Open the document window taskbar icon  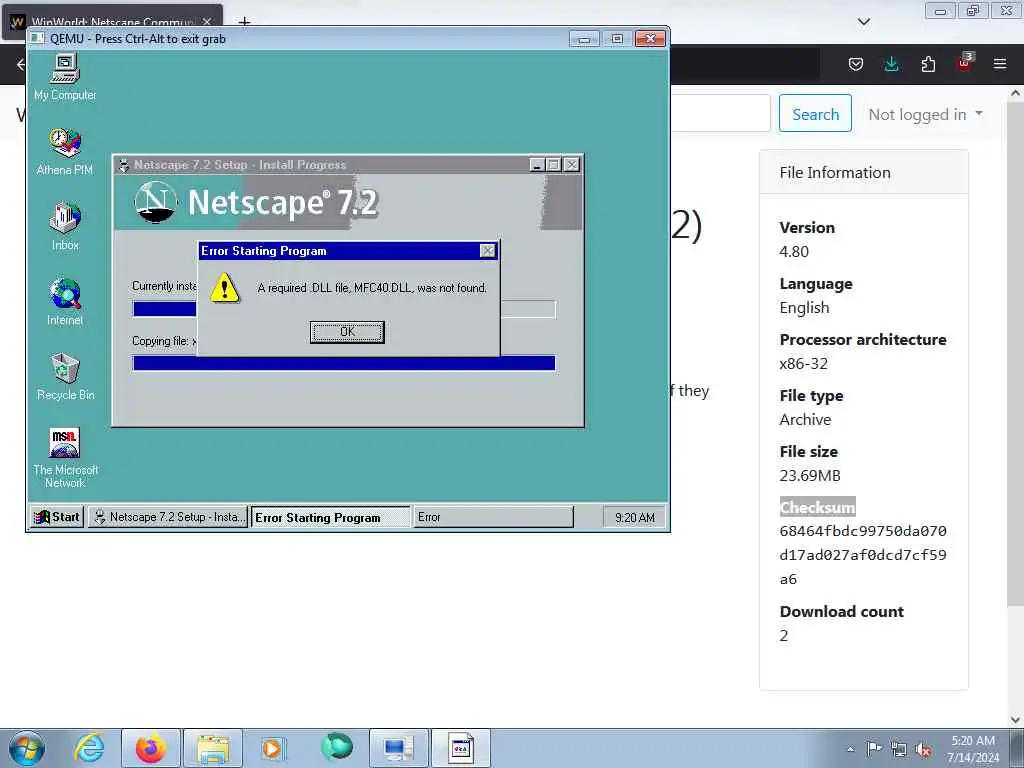(x=460, y=748)
